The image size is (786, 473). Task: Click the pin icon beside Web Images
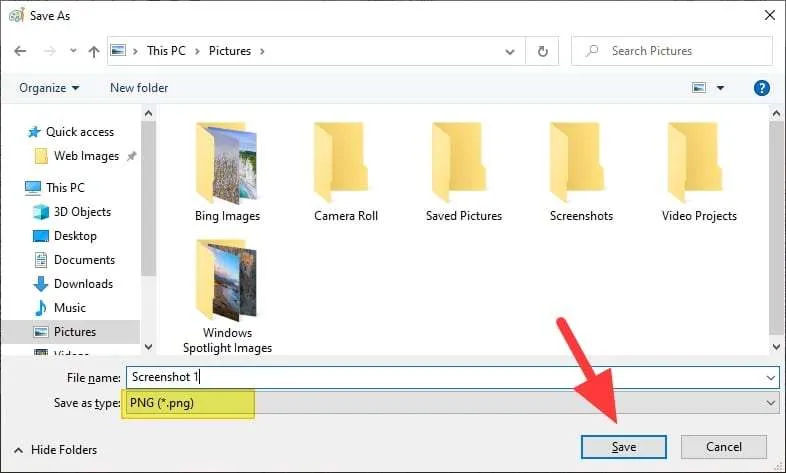[131, 156]
